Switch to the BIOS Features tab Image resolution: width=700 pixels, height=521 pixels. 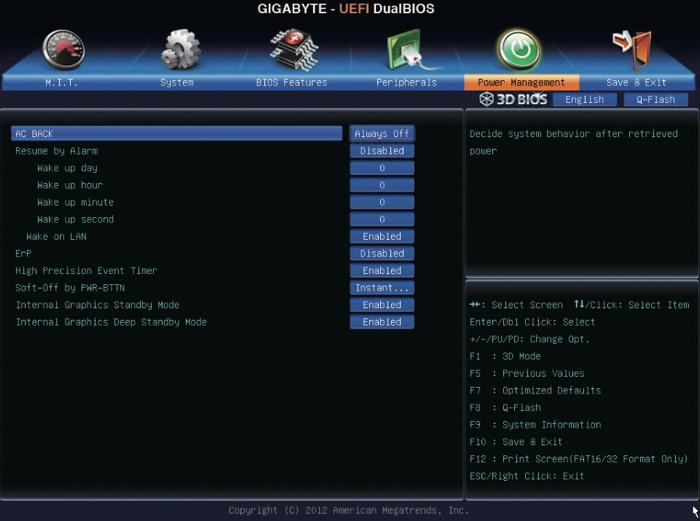click(291, 82)
